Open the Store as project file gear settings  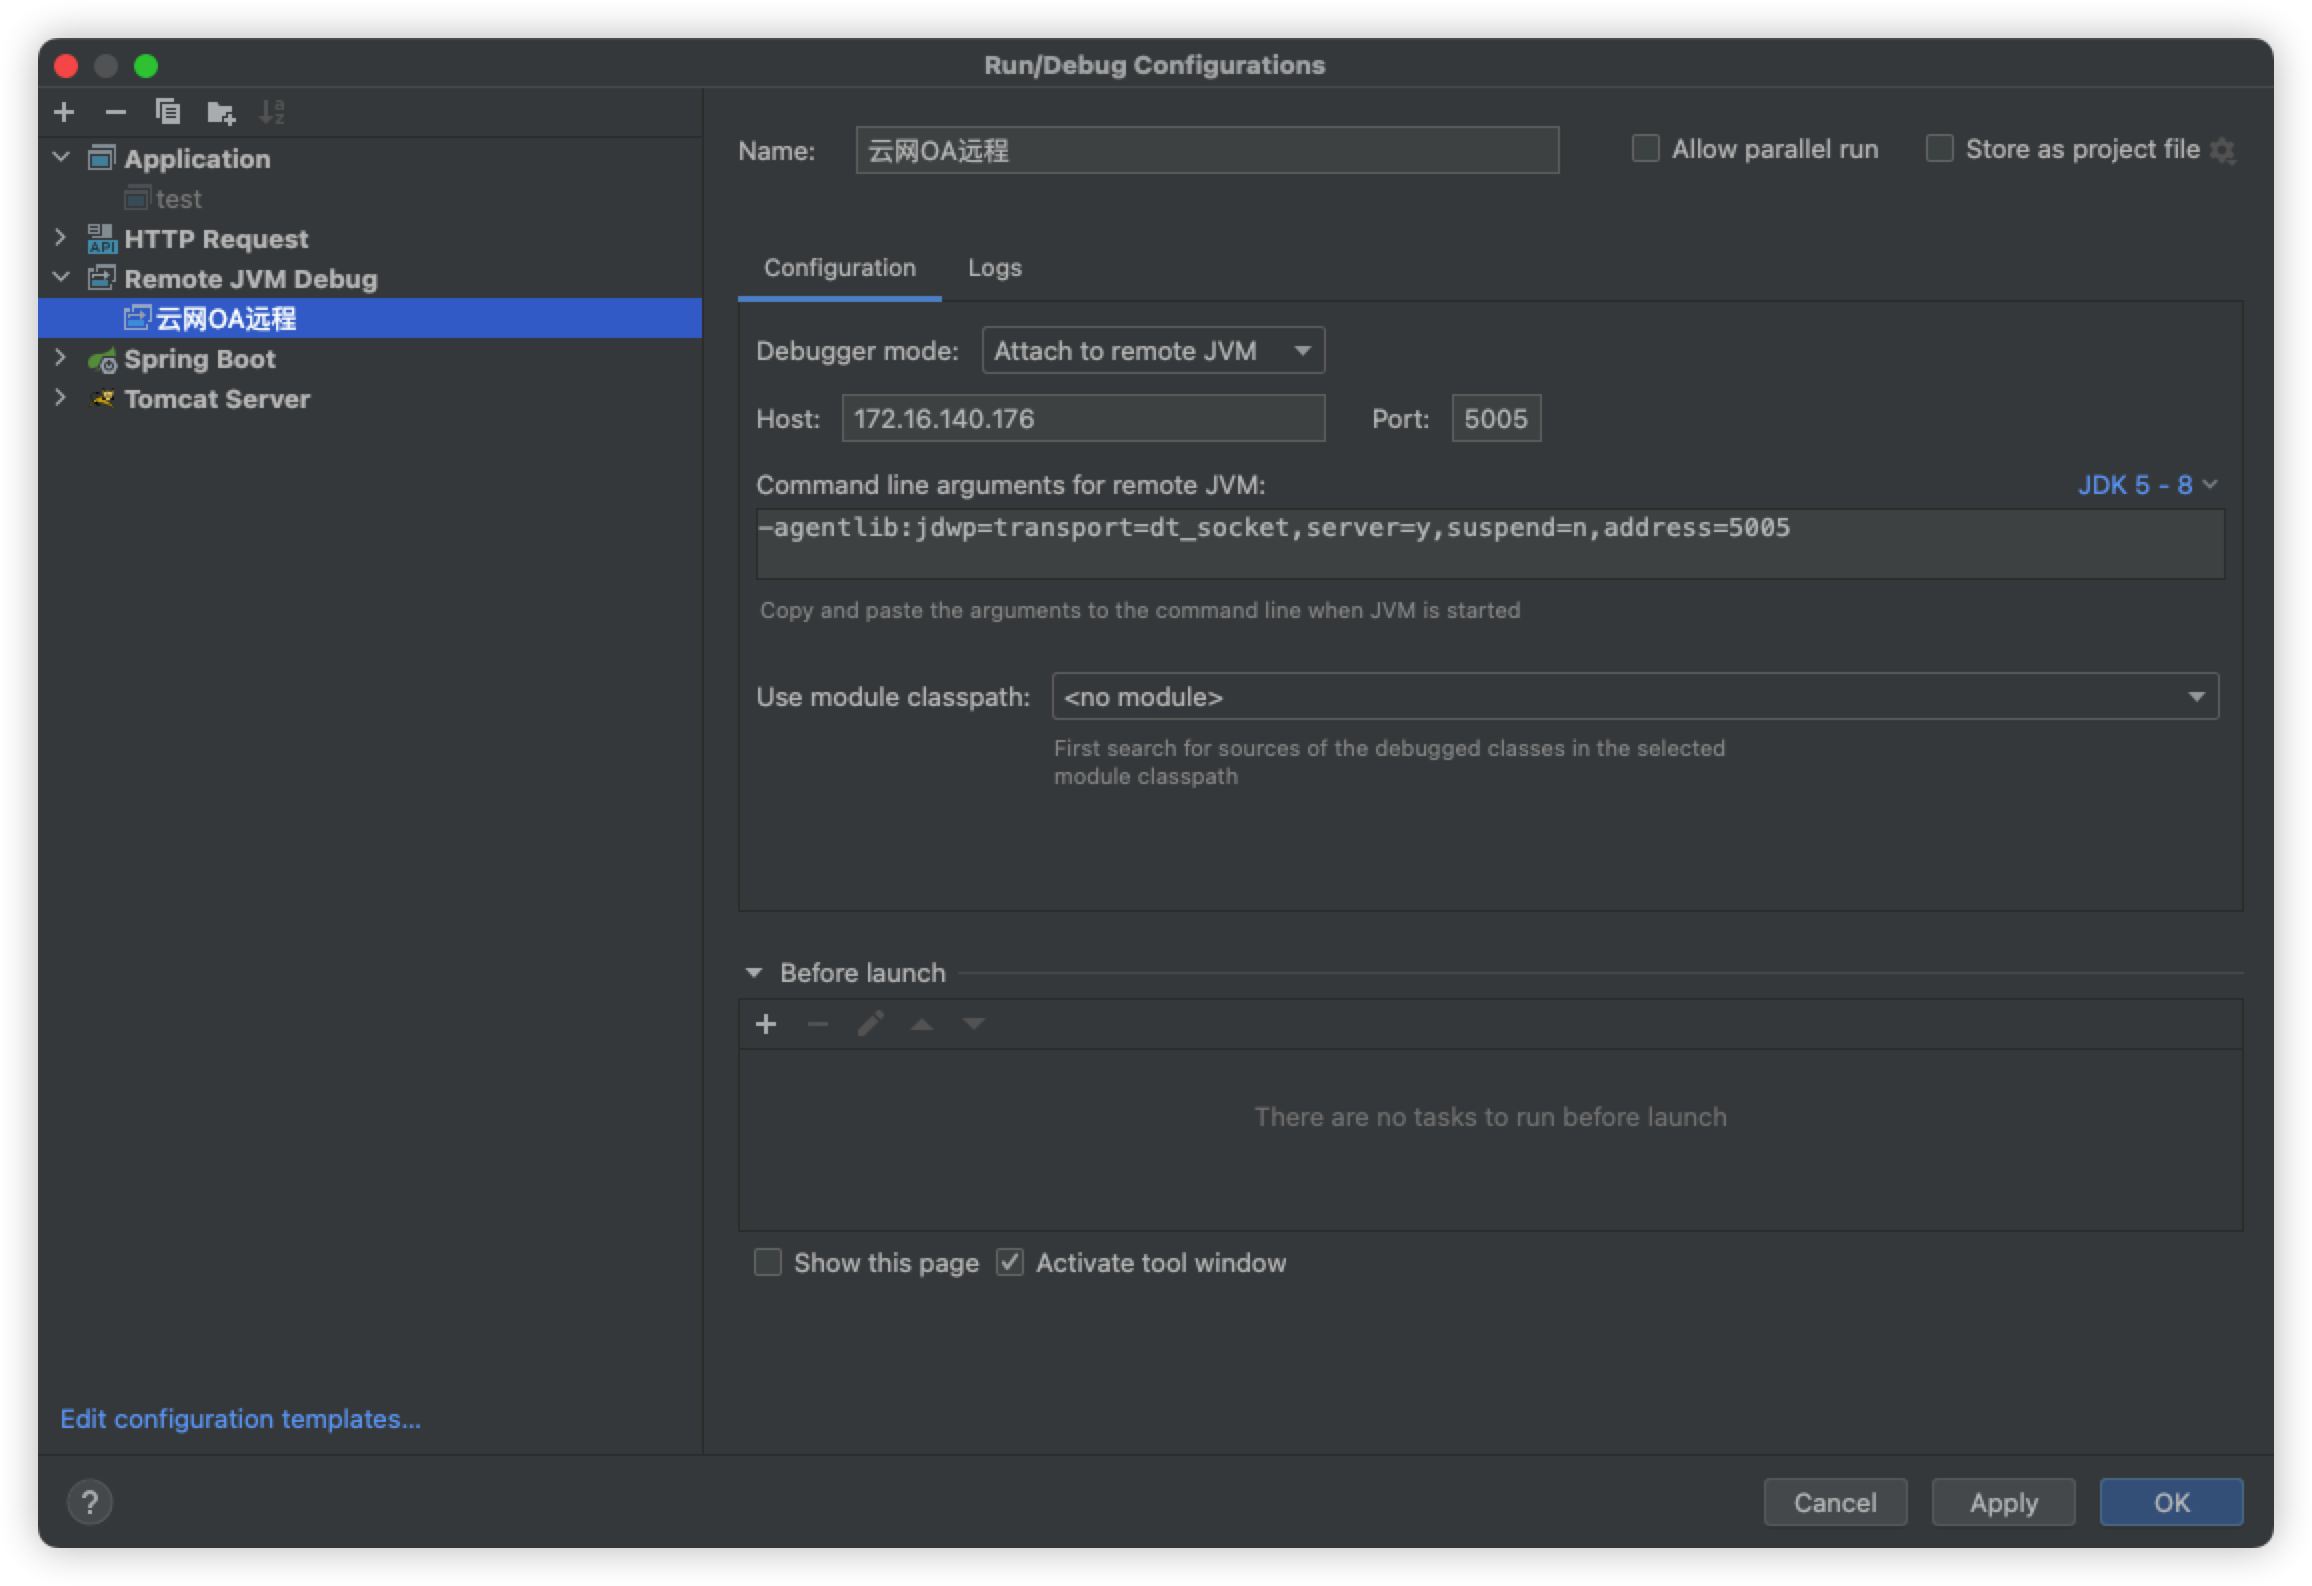point(2222,150)
